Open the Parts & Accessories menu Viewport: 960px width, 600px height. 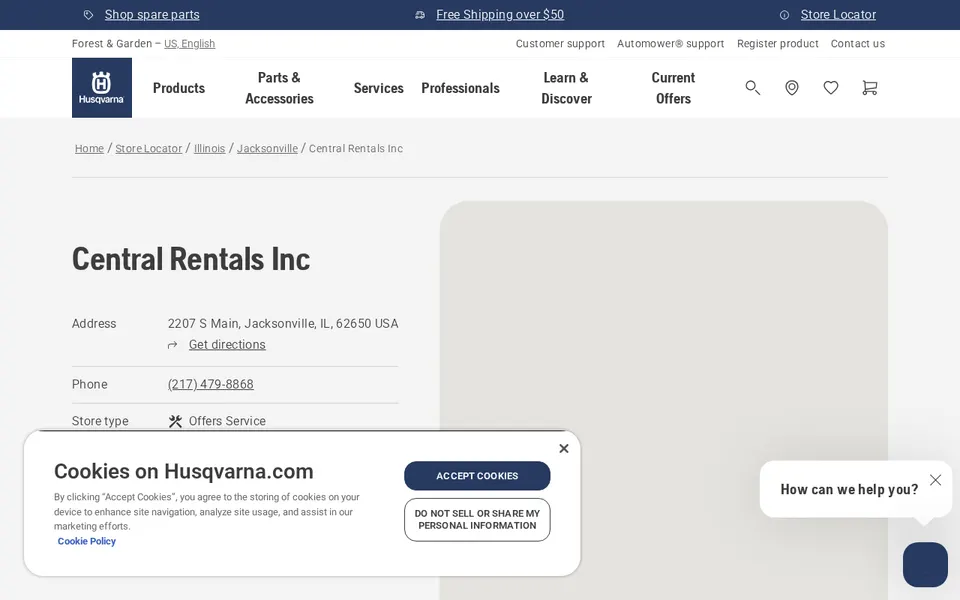[279, 88]
